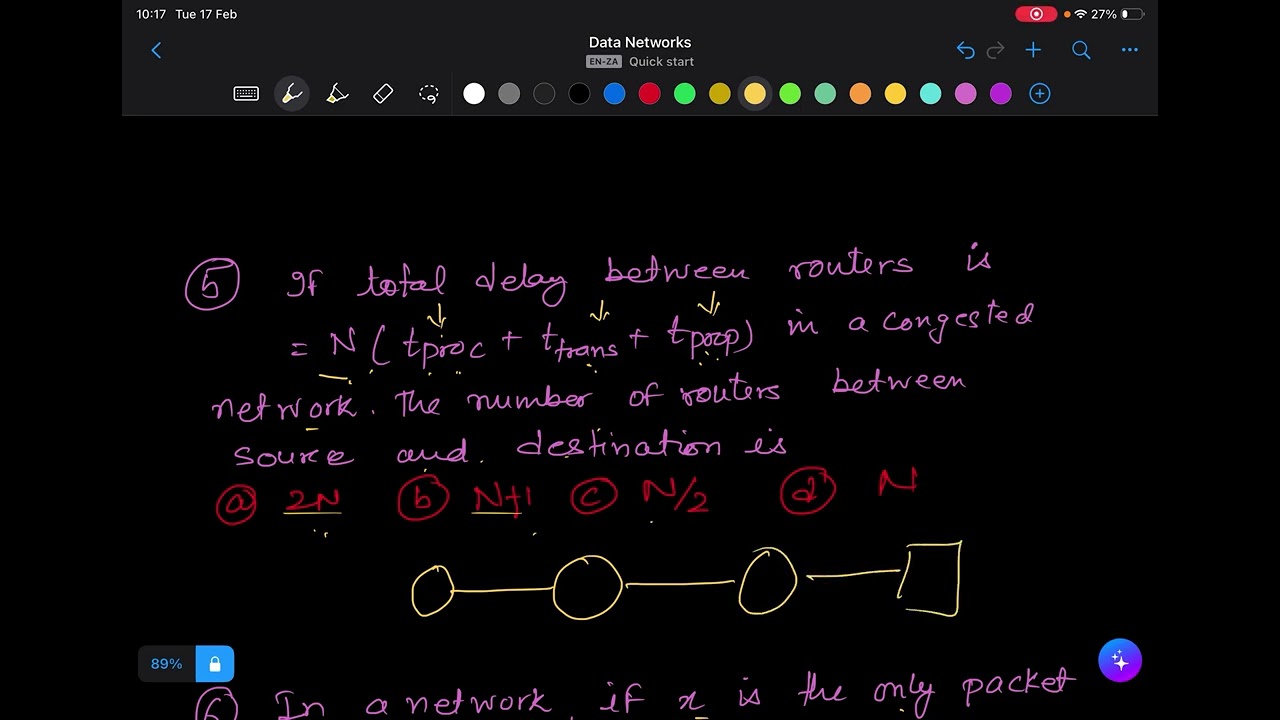Tap the drawn yellow square destination node
Viewport: 1280px width, 720px height.
(931, 579)
